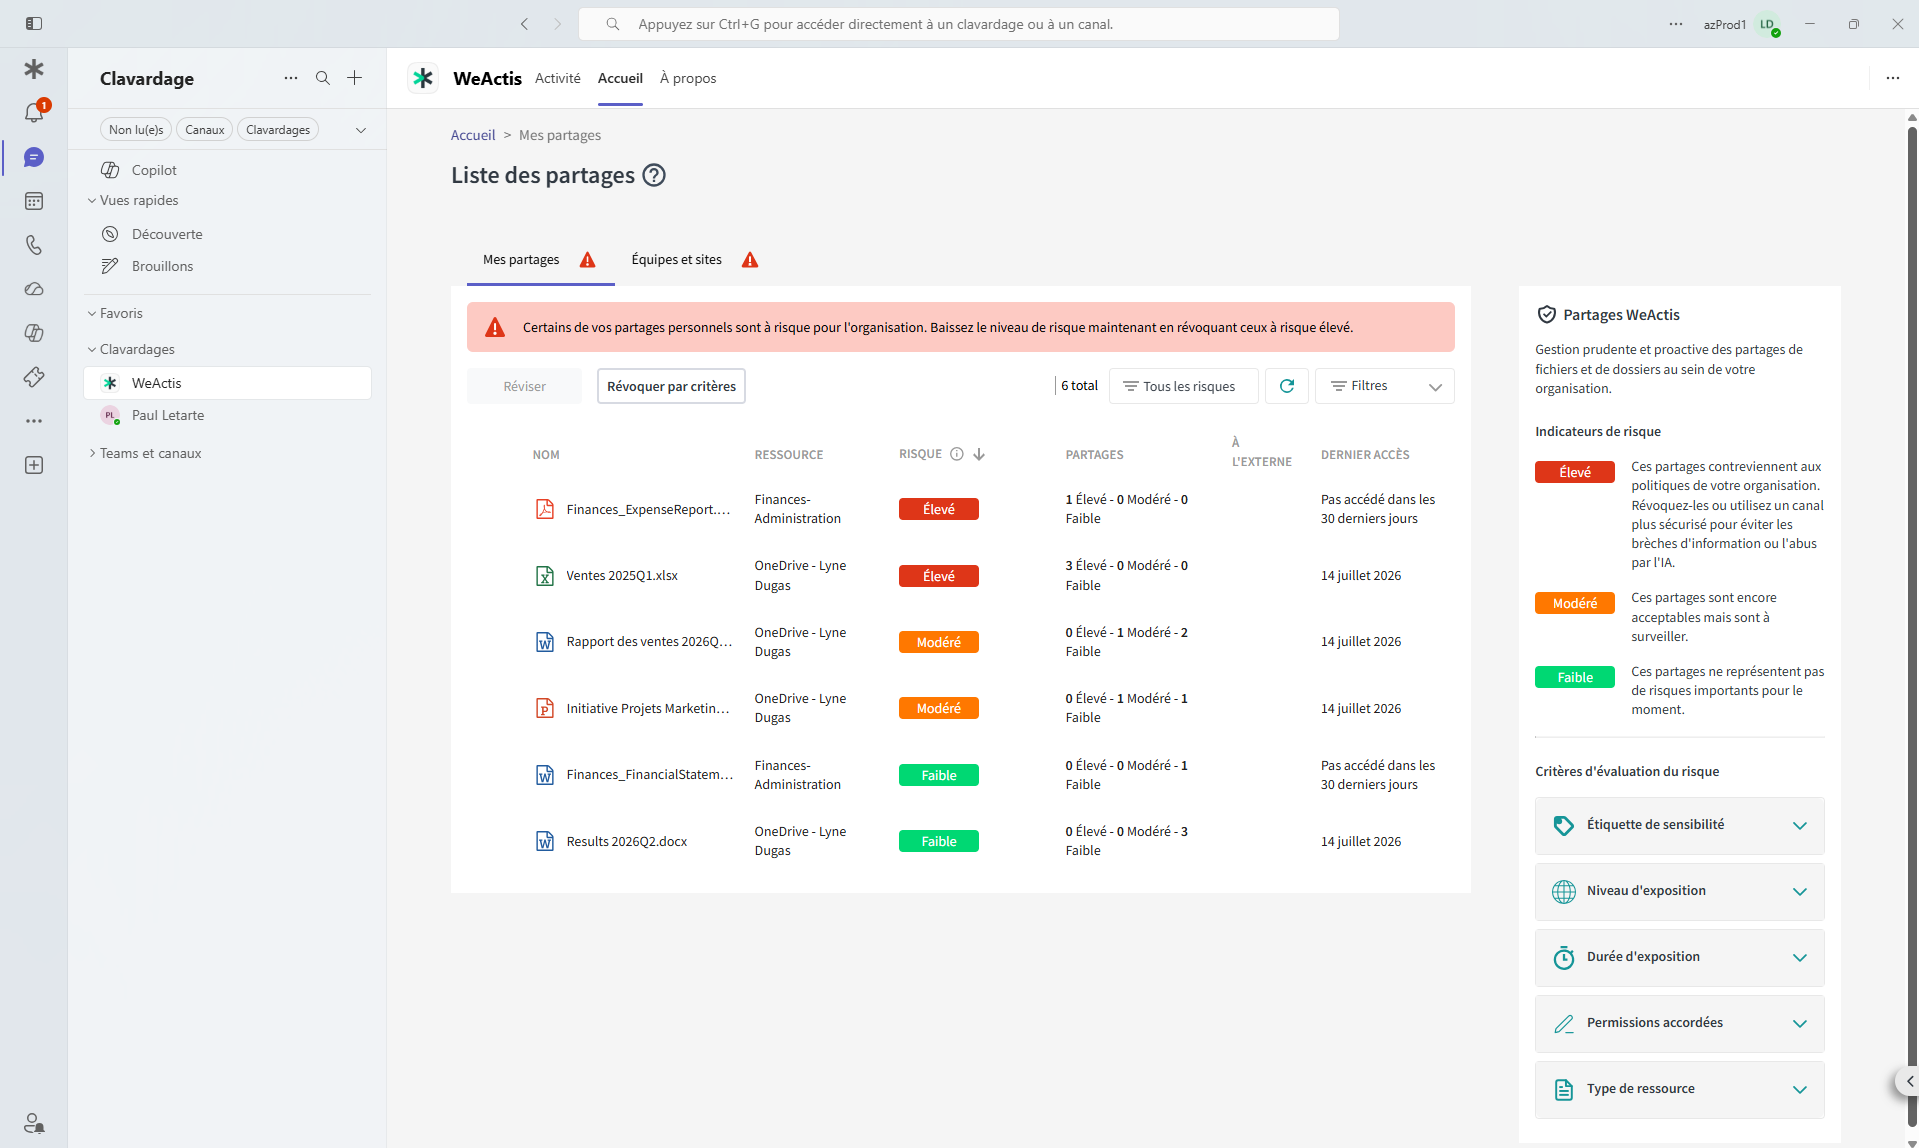Collapse side panel with edge chevron
Screen dimensions: 1919x1148
click(1909, 1081)
